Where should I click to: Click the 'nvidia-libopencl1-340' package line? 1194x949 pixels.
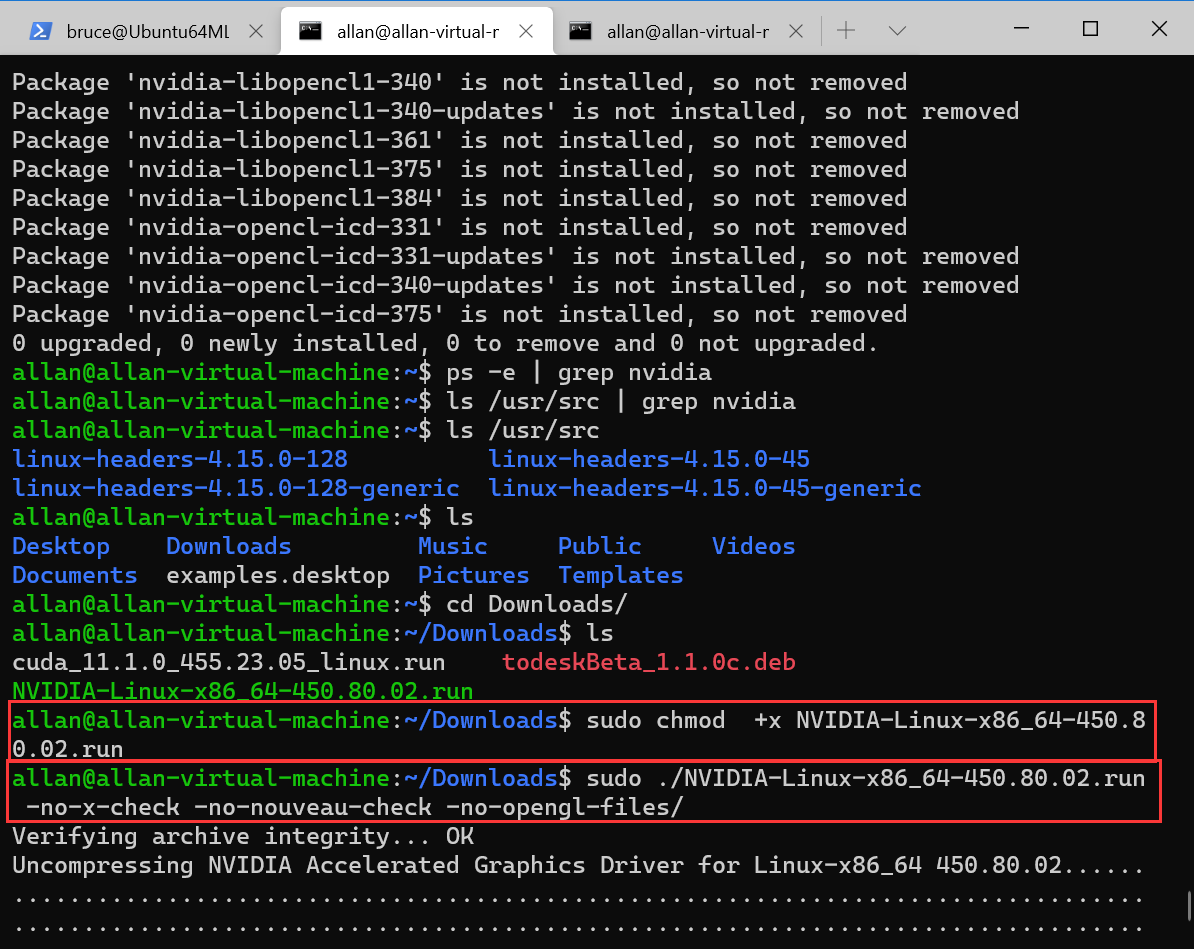click(460, 82)
